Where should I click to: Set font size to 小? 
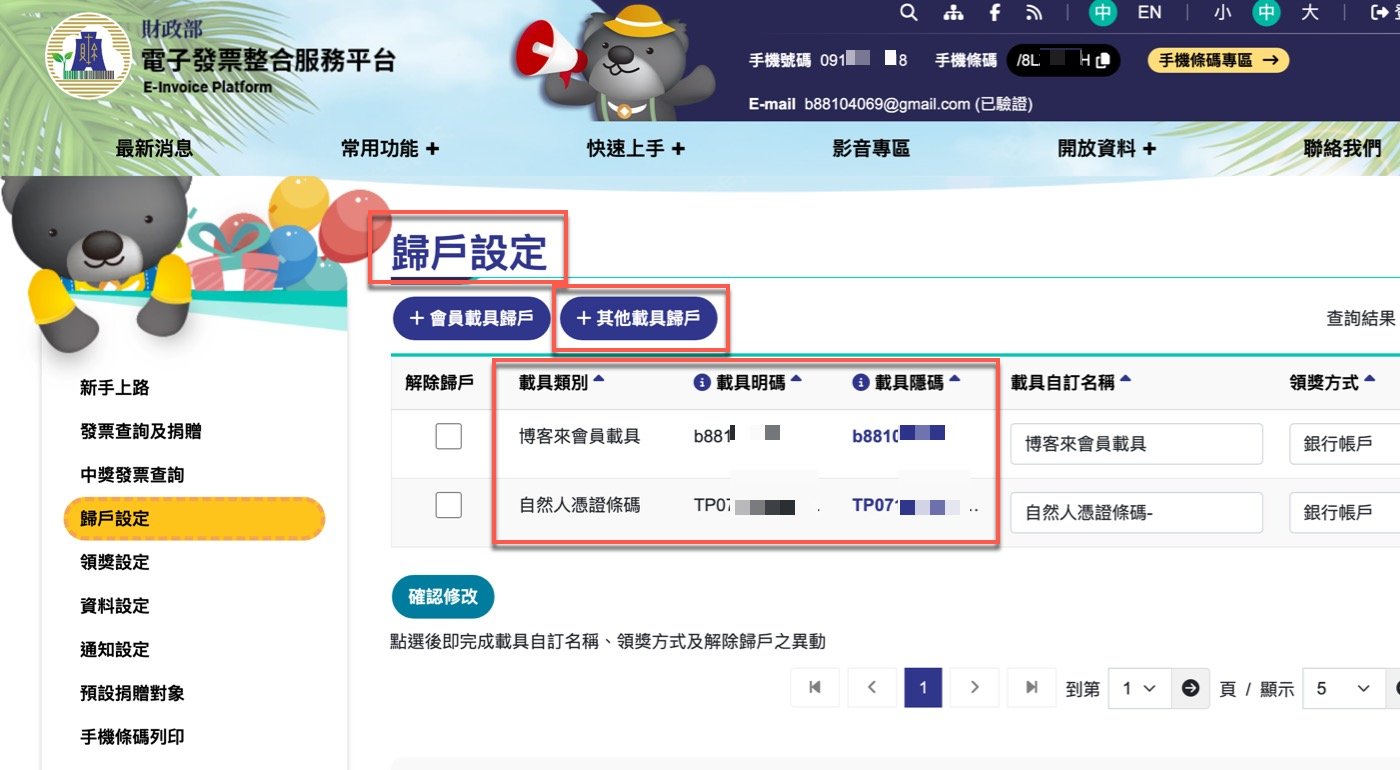click(1223, 13)
